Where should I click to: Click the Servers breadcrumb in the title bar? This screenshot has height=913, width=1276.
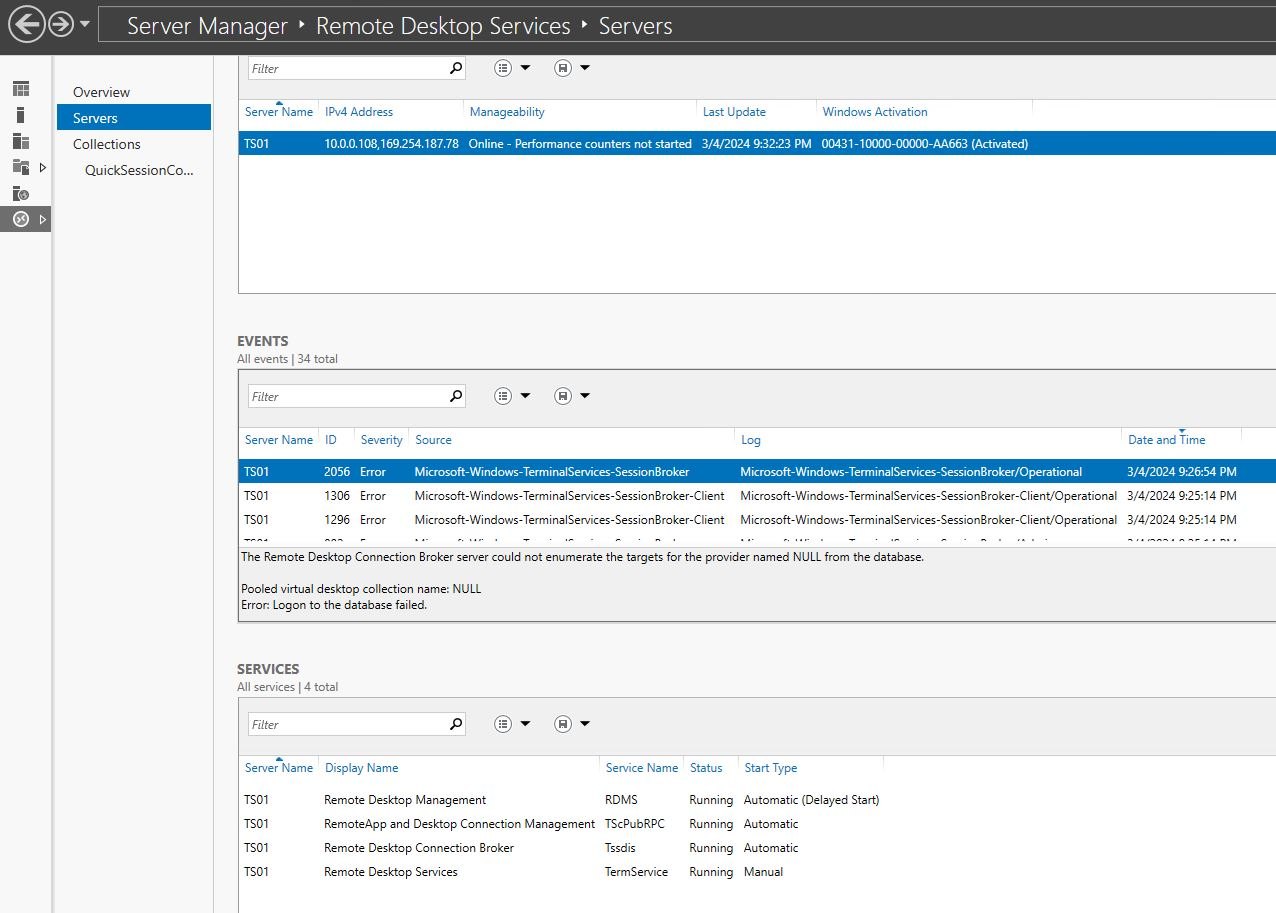(635, 25)
